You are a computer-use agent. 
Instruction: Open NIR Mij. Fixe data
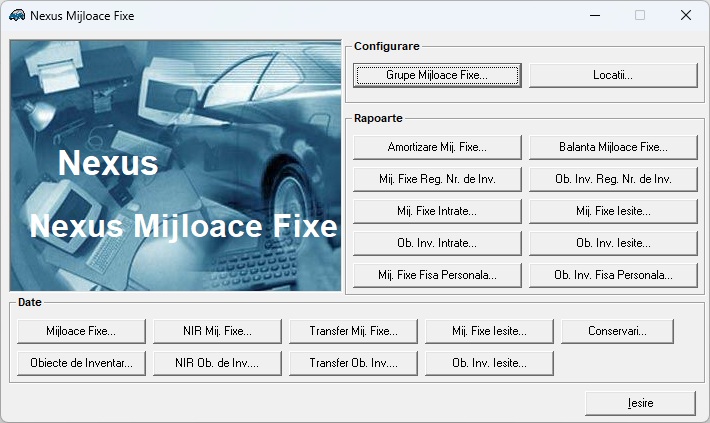pyautogui.click(x=217, y=331)
